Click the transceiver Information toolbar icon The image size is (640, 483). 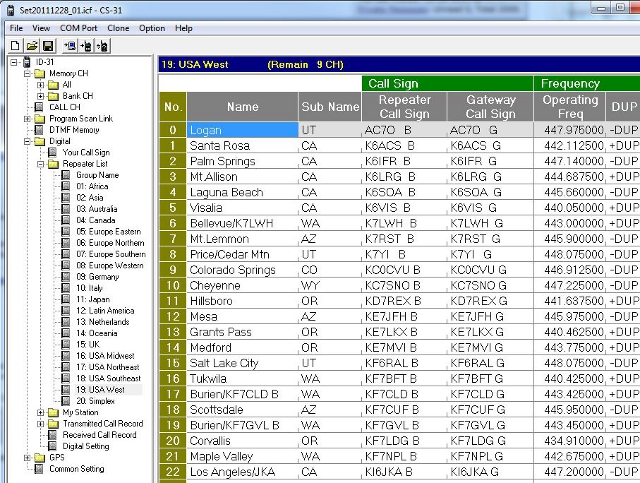click(x=105, y=46)
